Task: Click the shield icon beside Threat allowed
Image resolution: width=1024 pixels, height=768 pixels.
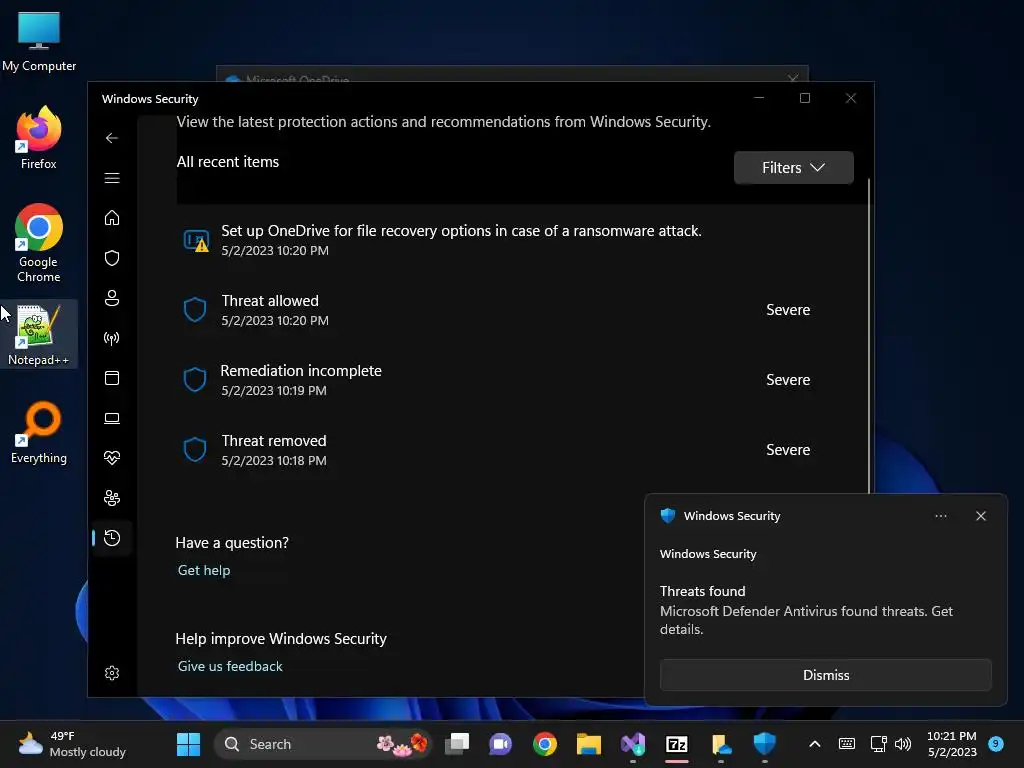Action: (x=195, y=310)
